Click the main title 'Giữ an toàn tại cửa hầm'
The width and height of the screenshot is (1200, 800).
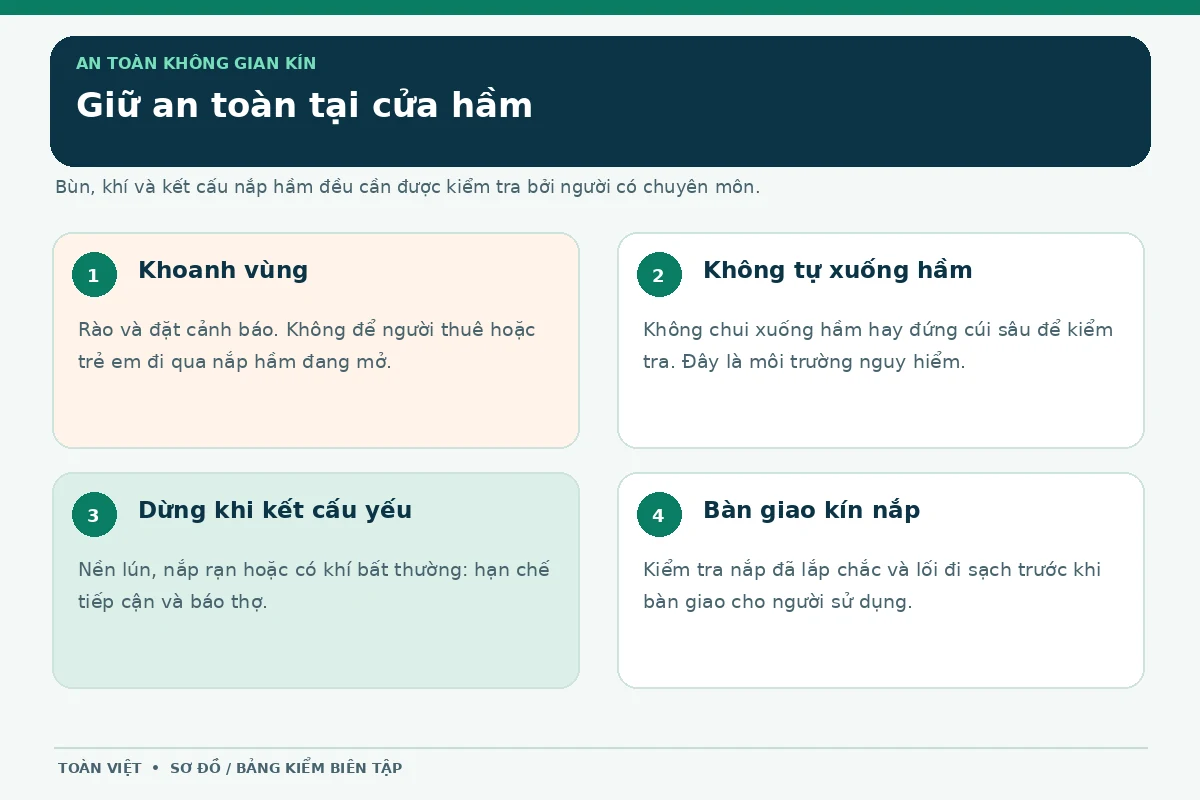[x=305, y=105]
